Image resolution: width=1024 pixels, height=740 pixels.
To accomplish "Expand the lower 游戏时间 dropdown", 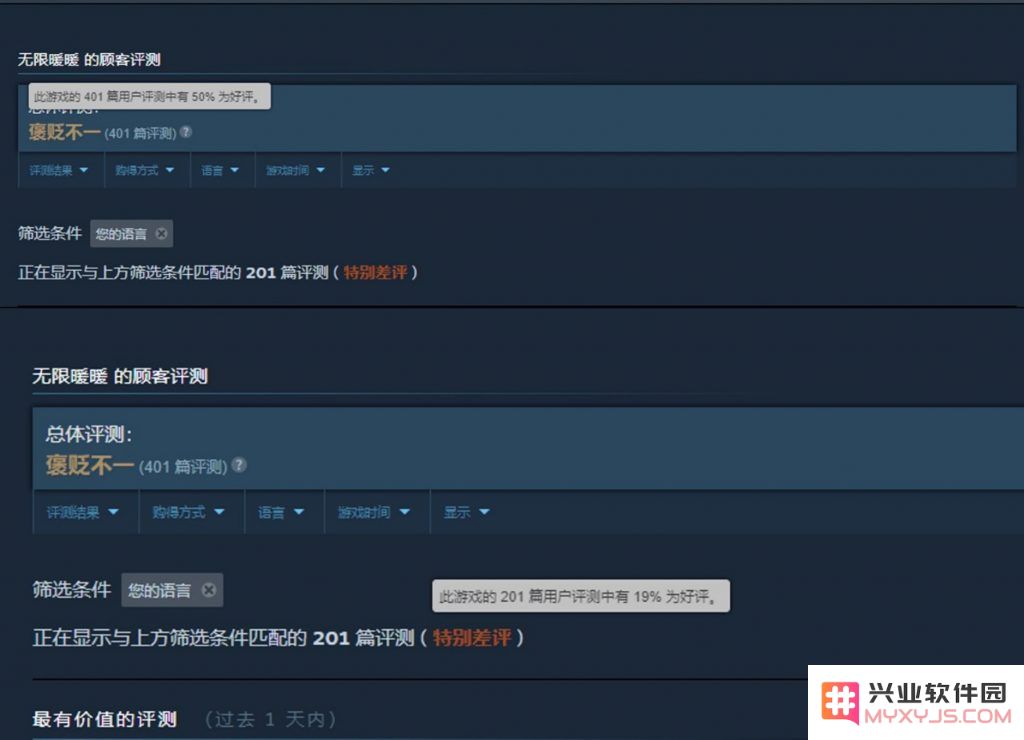I will 374,512.
